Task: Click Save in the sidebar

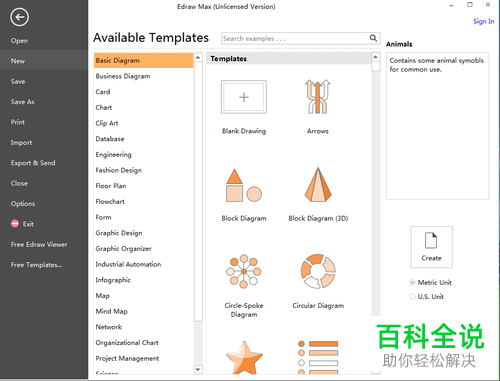Action: click(x=18, y=81)
